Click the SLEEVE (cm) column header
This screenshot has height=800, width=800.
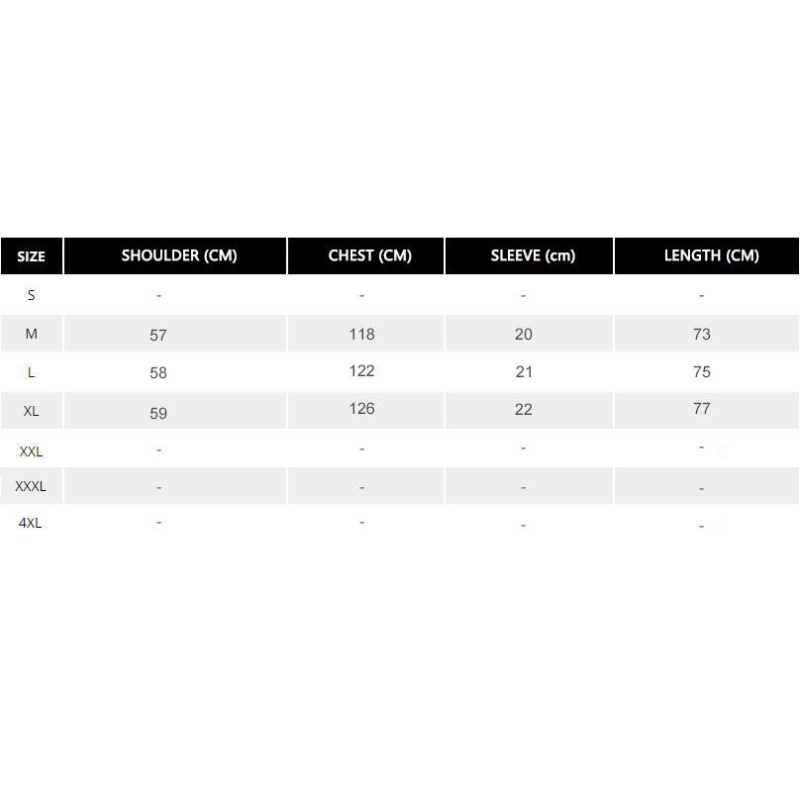[x=532, y=255]
